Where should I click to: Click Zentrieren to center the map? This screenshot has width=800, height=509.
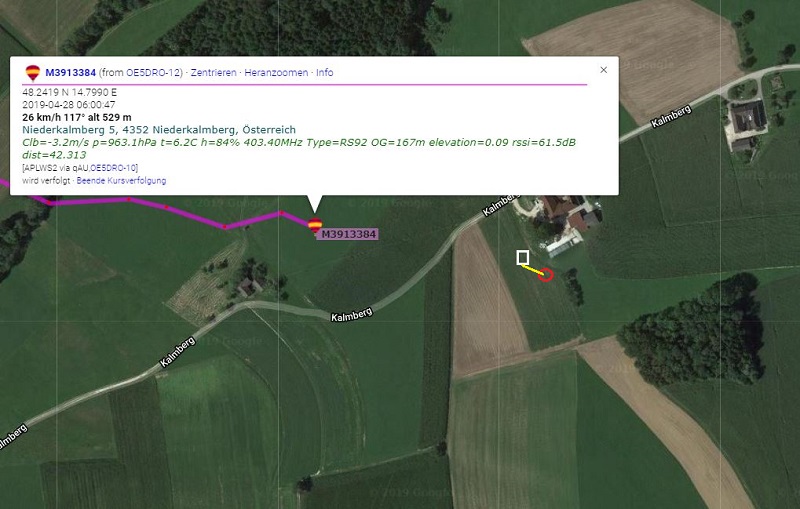point(214,72)
